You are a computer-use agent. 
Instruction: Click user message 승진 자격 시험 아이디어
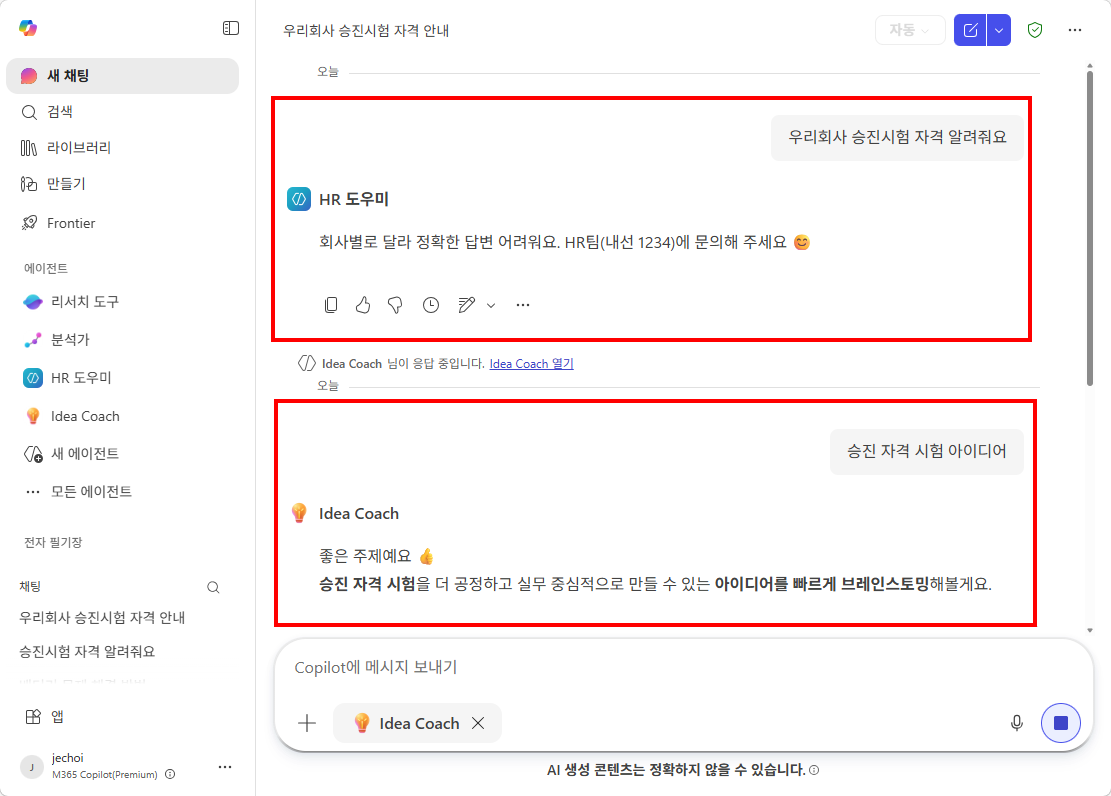pos(927,452)
